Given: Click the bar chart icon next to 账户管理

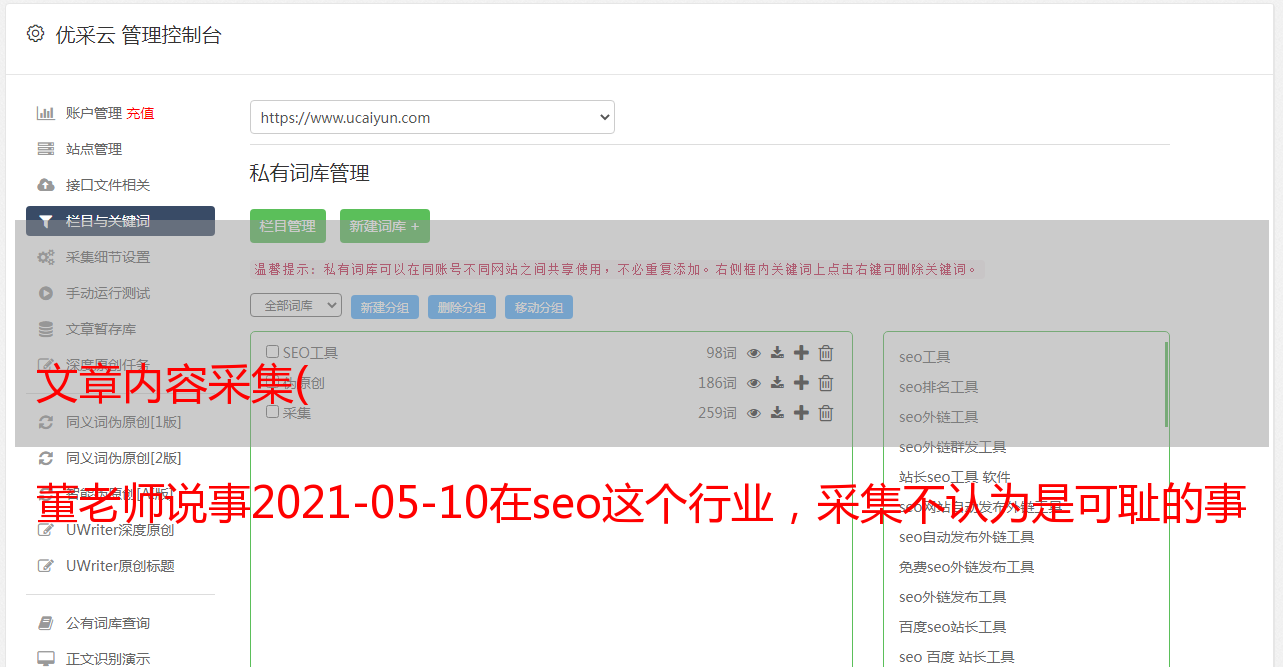Looking at the screenshot, I should coord(46,113).
